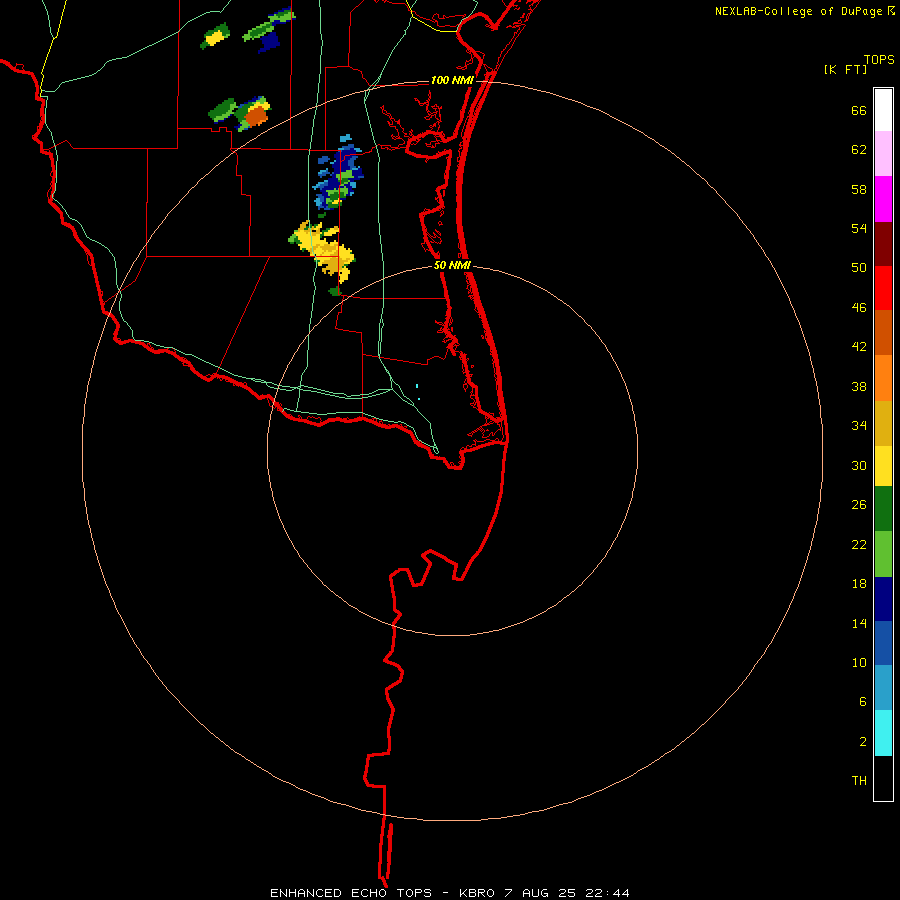Click the magenta 58 kft legend swatch
This screenshot has height=900, width=900.
click(x=883, y=199)
